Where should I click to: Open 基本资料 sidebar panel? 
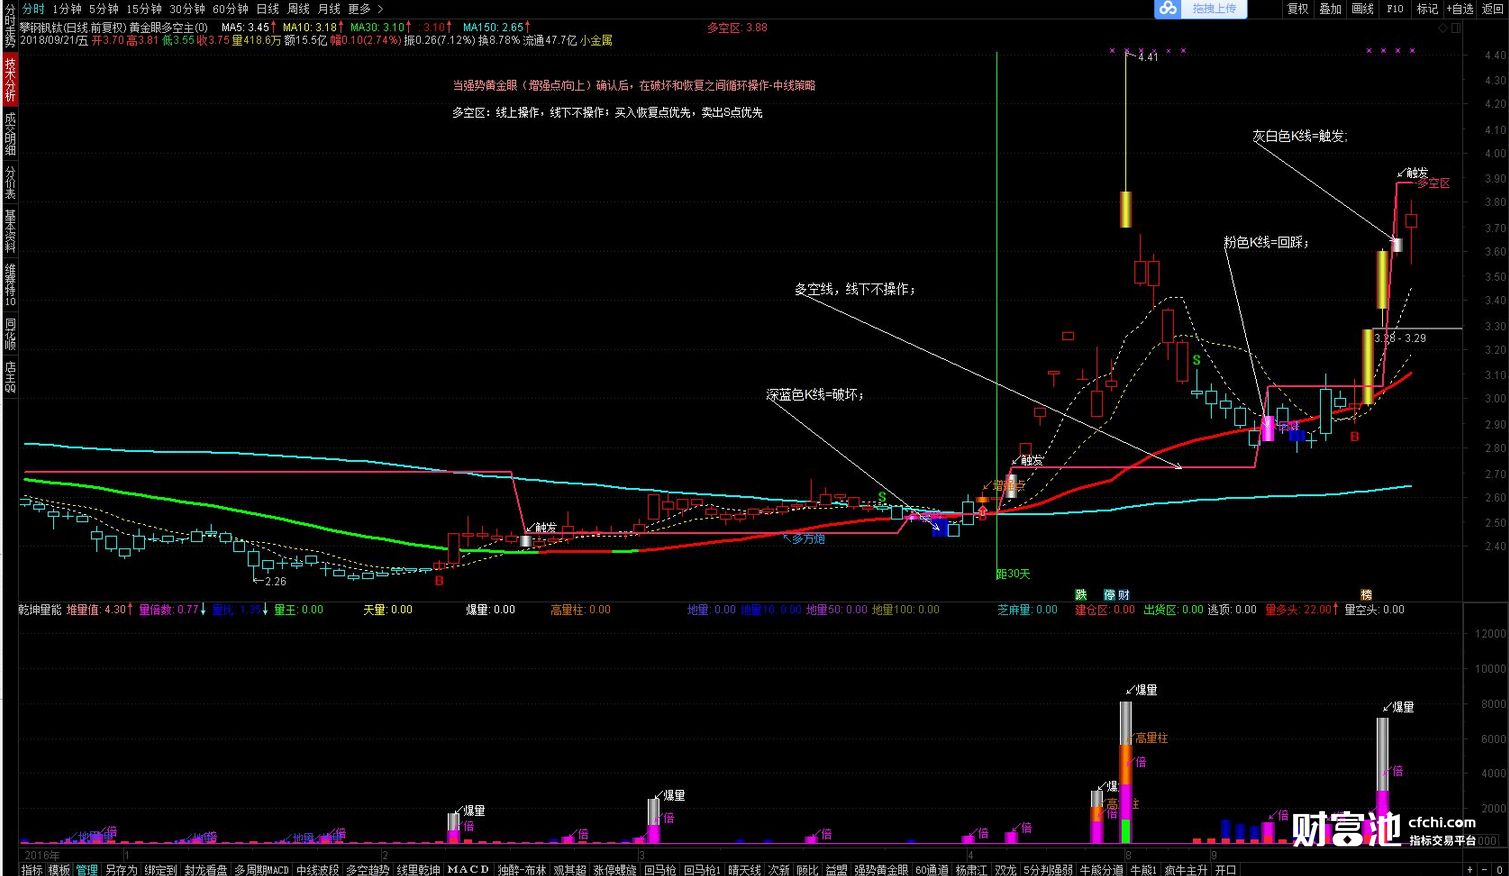click(x=9, y=231)
